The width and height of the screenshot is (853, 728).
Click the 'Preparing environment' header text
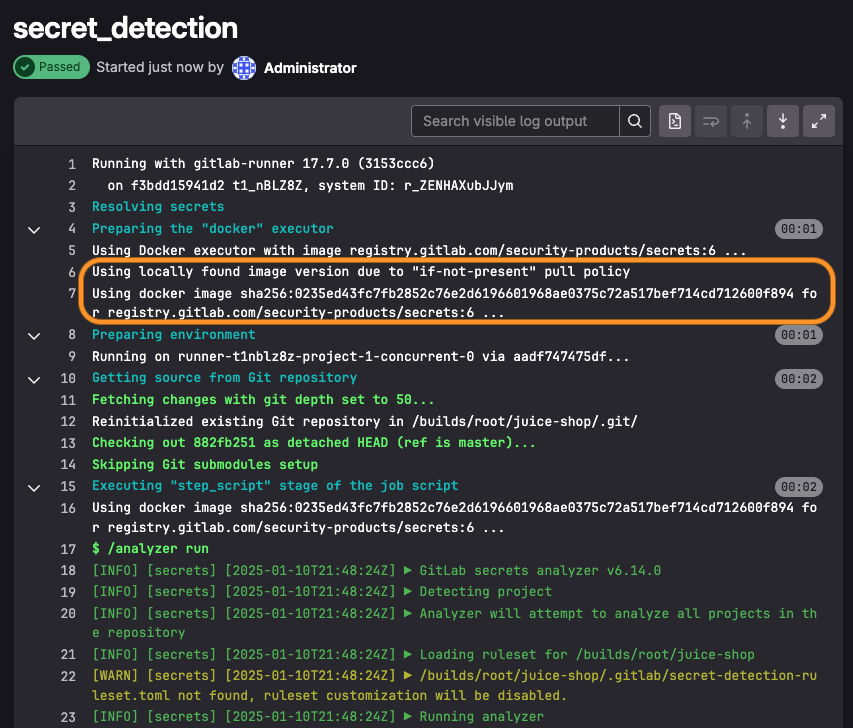click(x=174, y=335)
